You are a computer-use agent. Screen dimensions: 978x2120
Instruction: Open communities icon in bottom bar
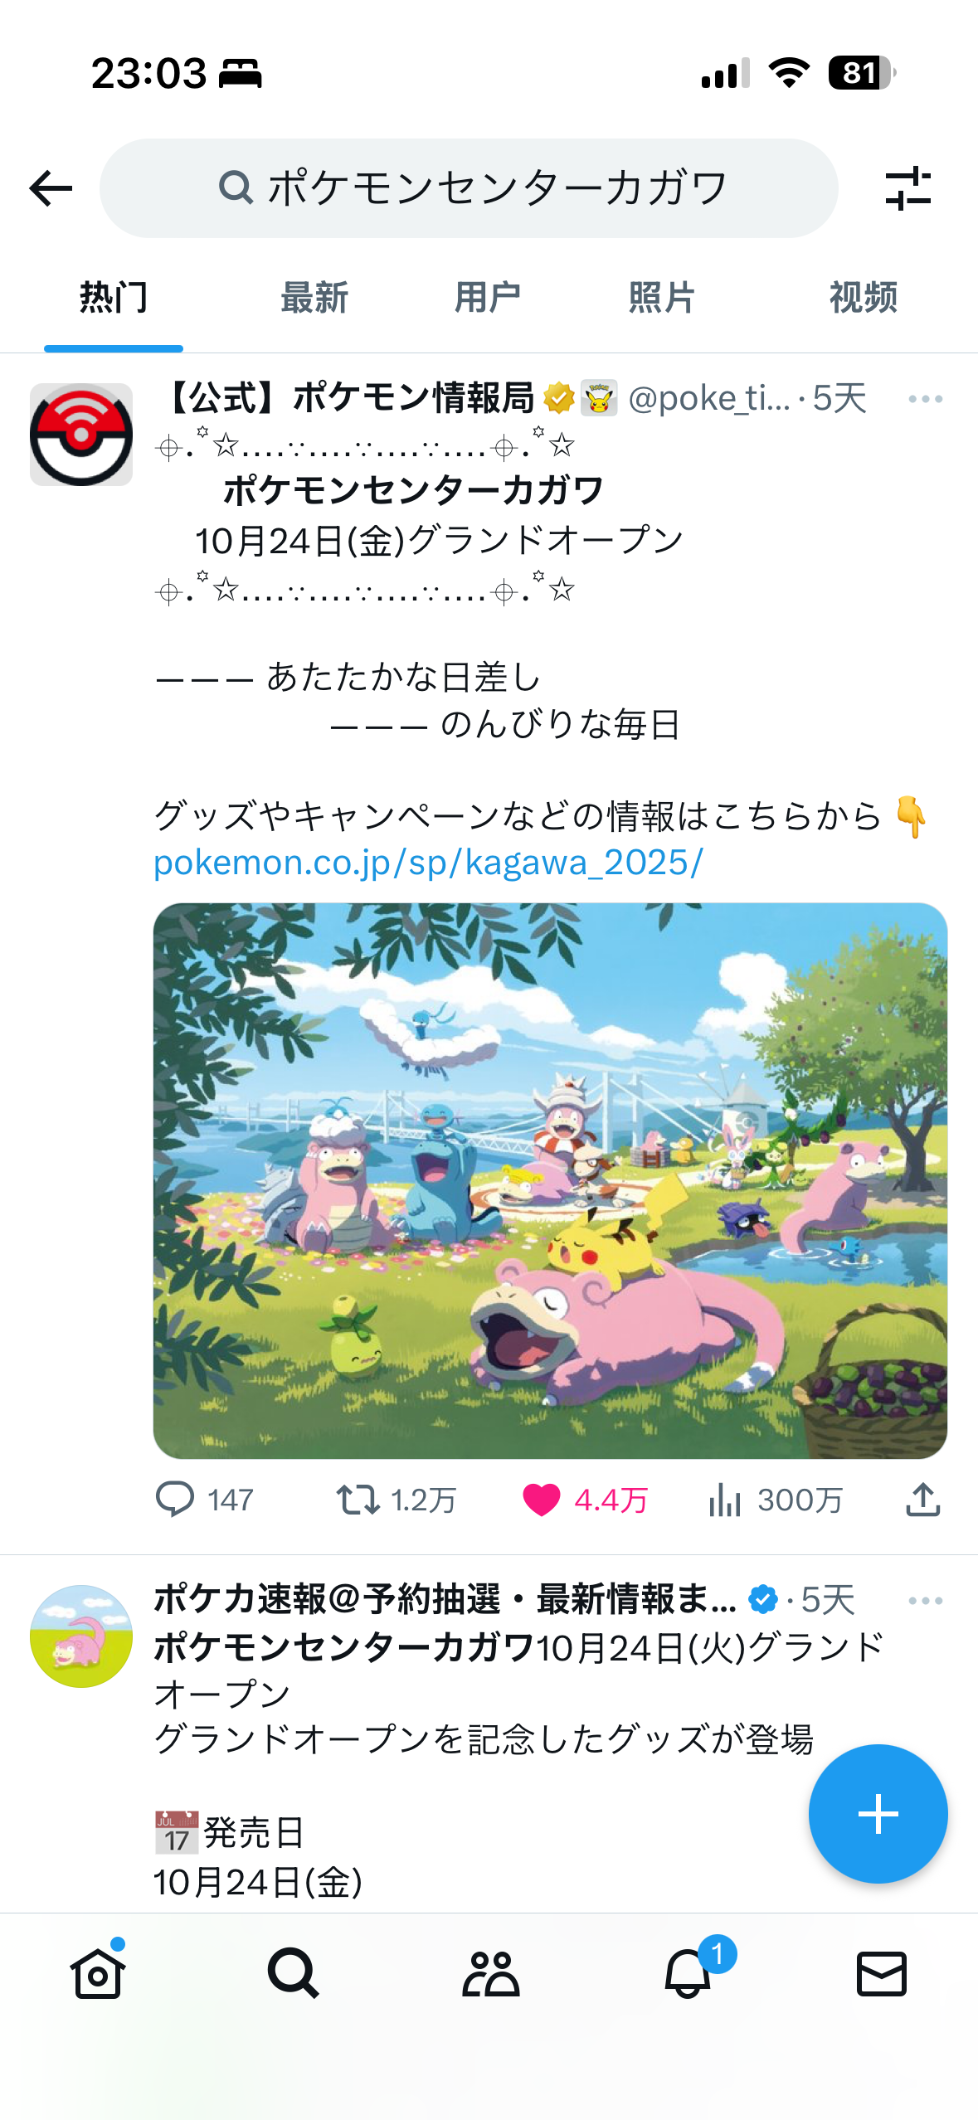(490, 1973)
